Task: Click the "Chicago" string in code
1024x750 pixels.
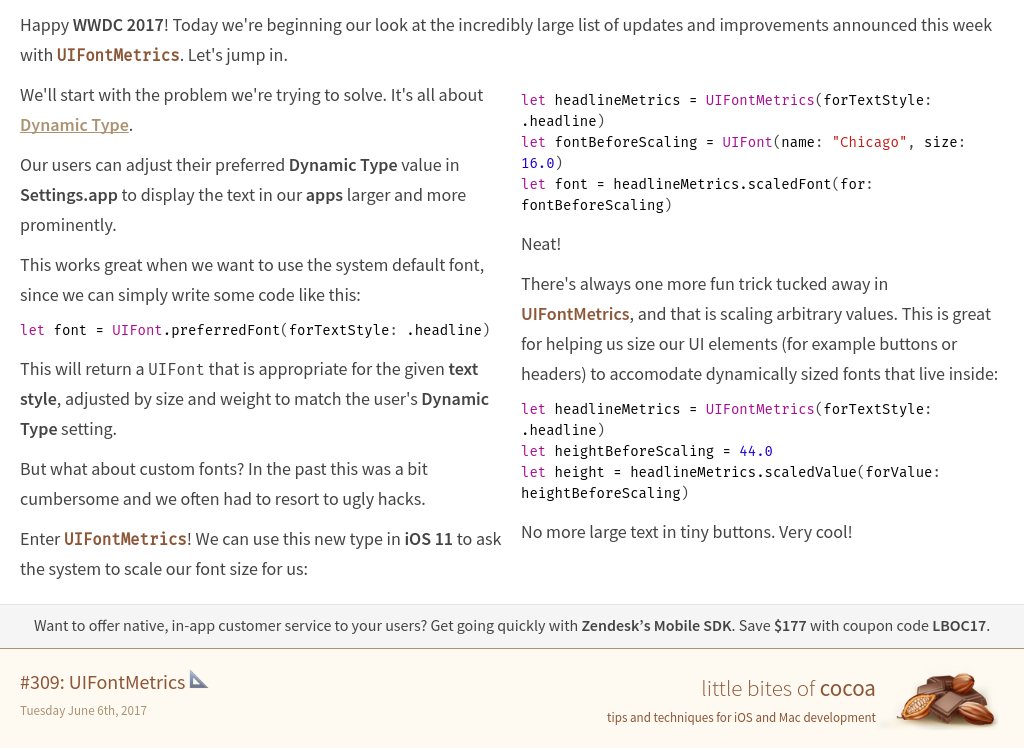Action: coord(869,142)
